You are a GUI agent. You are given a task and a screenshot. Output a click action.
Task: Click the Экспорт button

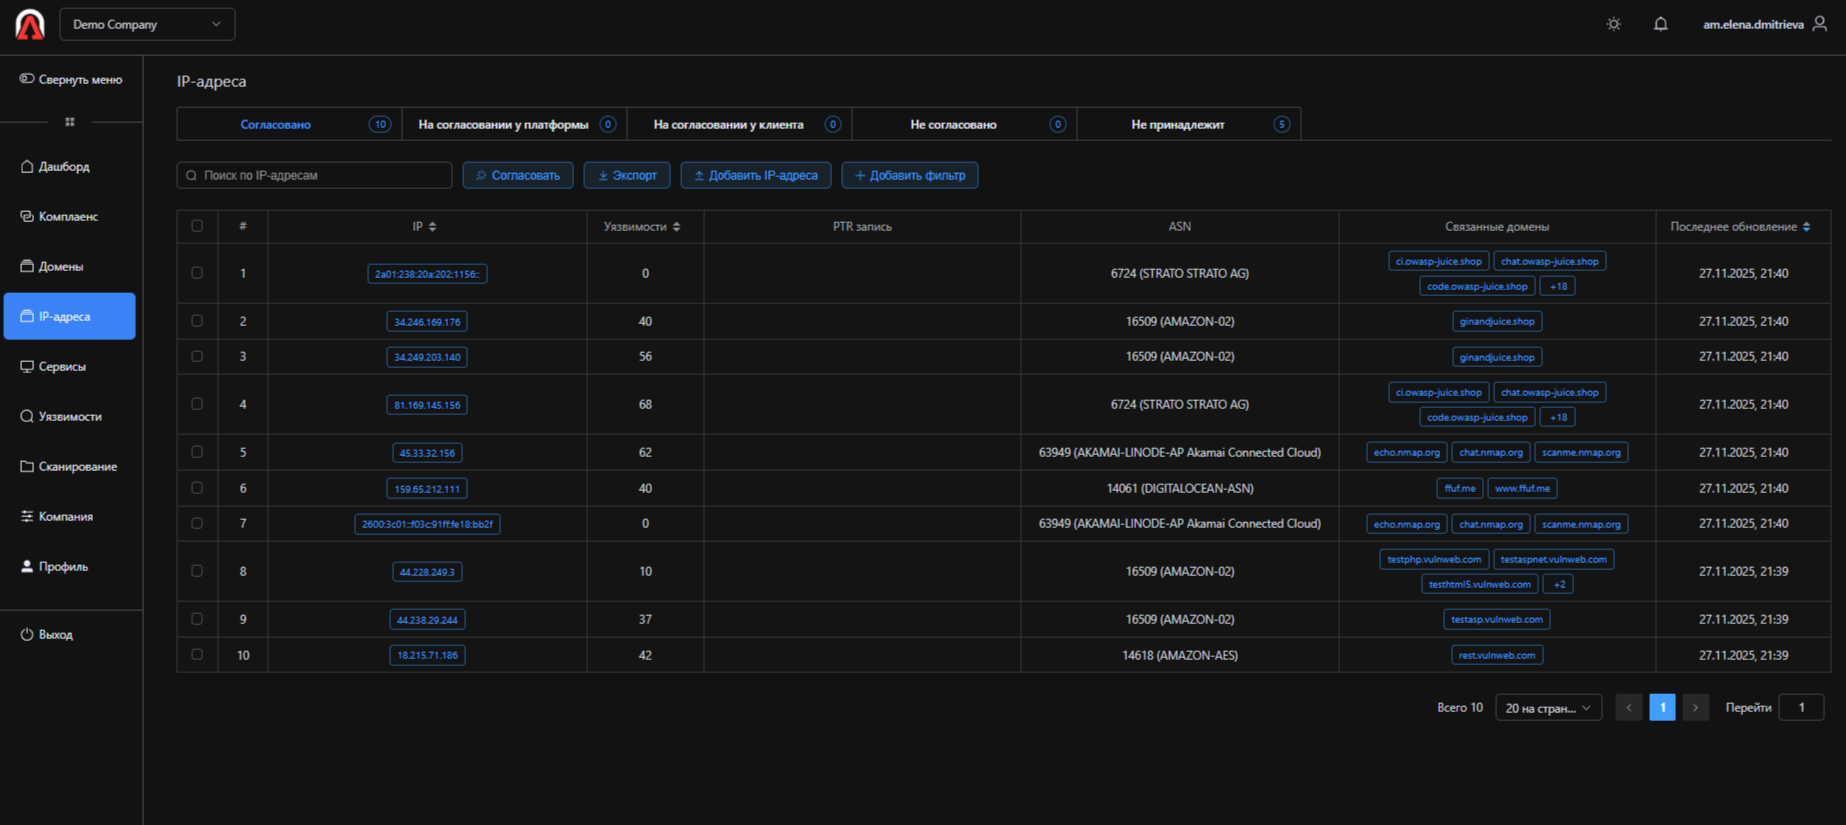click(x=627, y=175)
